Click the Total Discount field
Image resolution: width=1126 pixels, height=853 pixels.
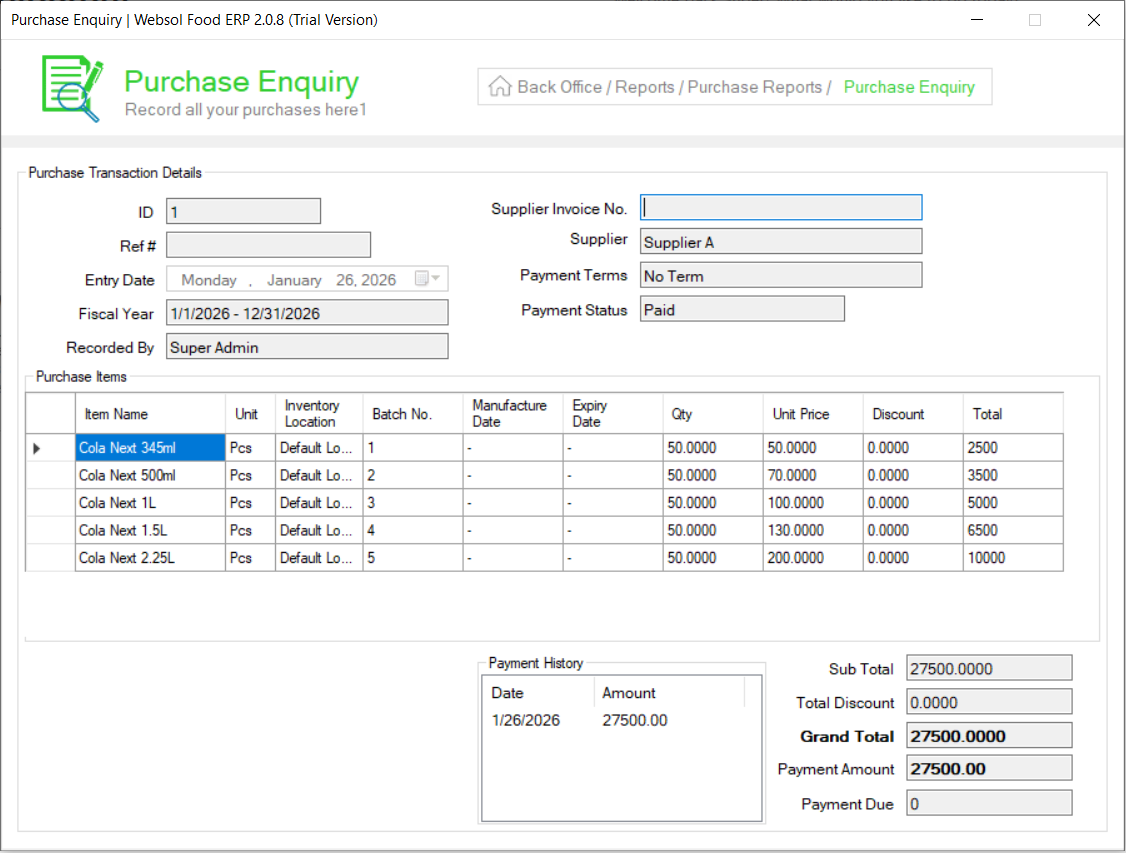click(x=989, y=701)
